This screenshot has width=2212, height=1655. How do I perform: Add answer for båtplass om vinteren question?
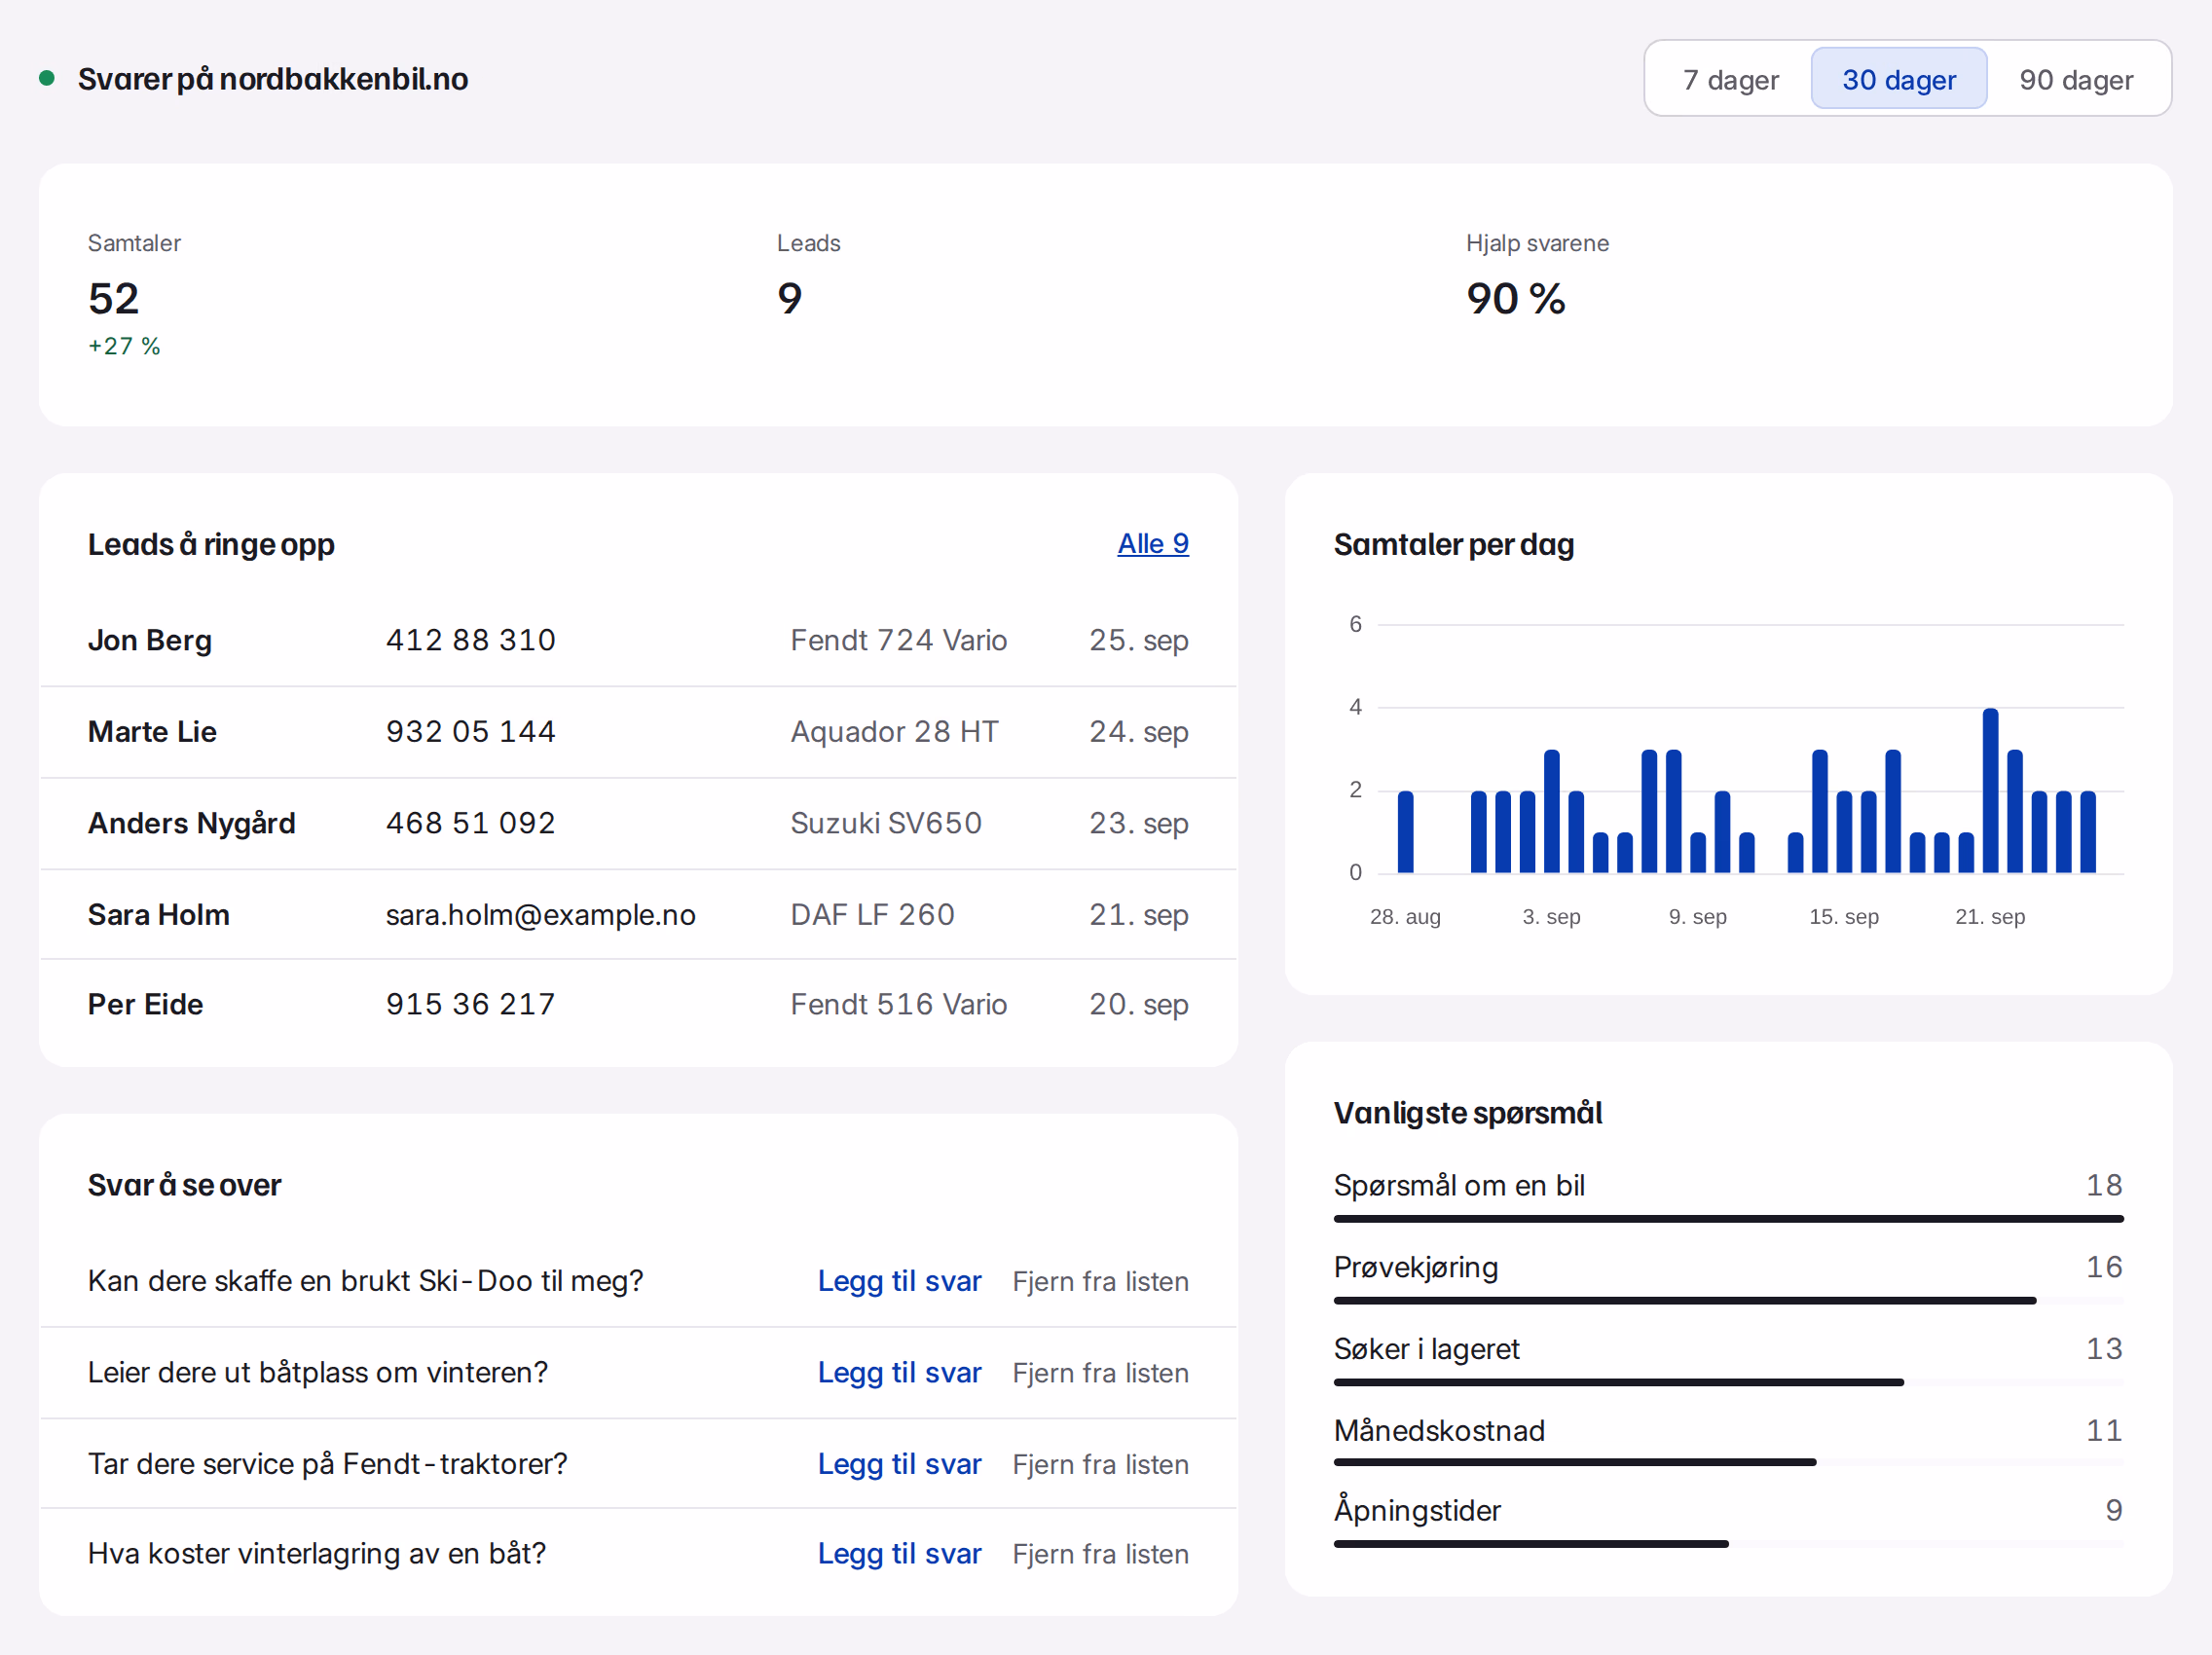899,1372
